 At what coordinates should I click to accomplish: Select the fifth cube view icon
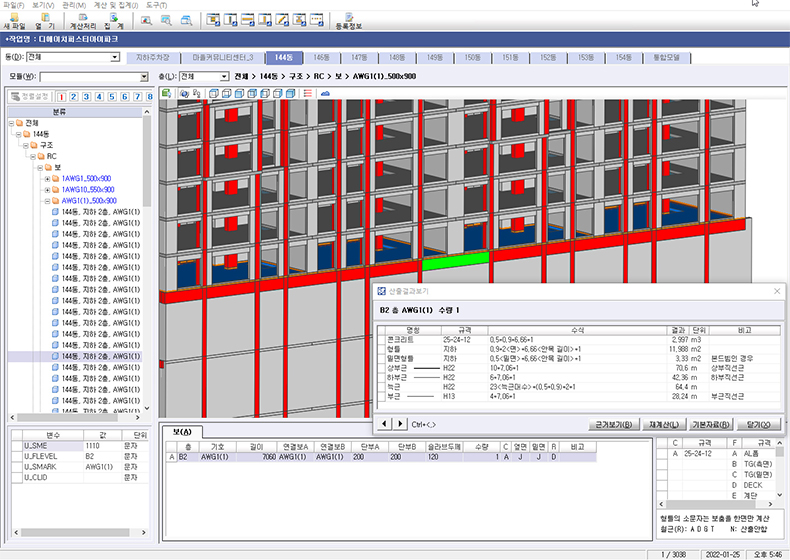(265, 93)
